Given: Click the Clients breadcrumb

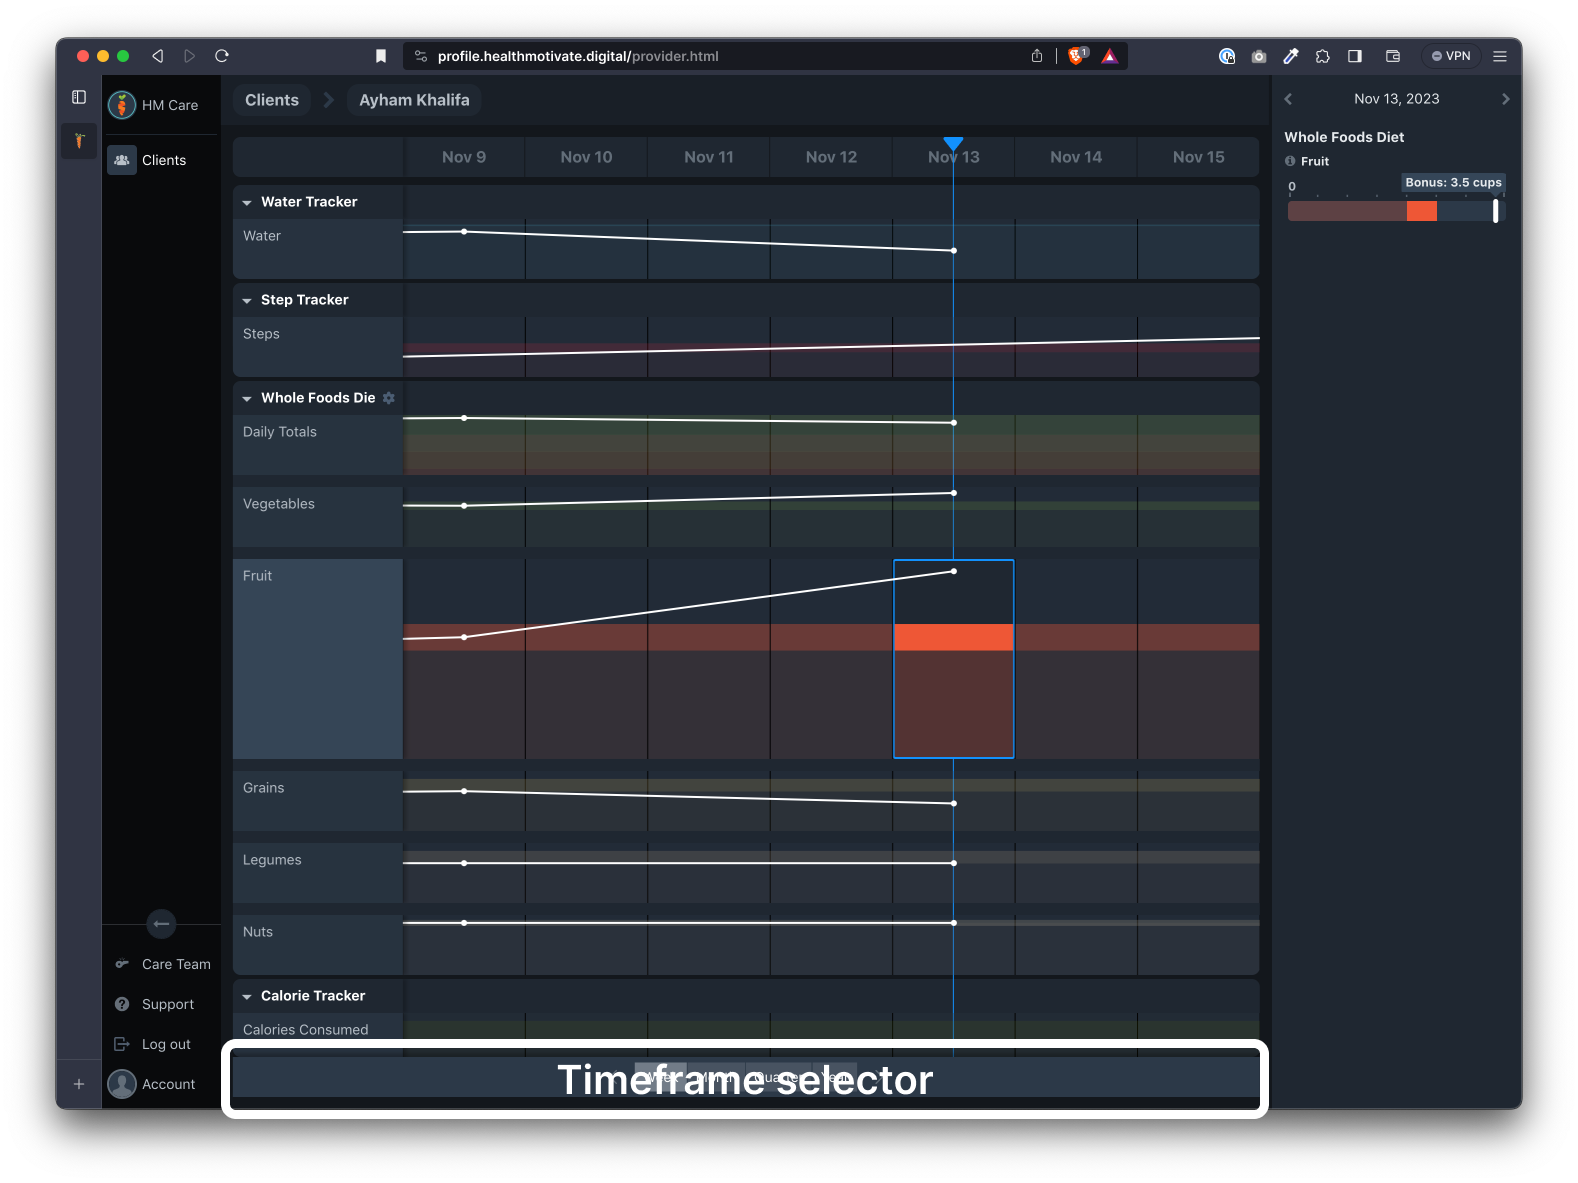Looking at the screenshot, I should pos(272,100).
